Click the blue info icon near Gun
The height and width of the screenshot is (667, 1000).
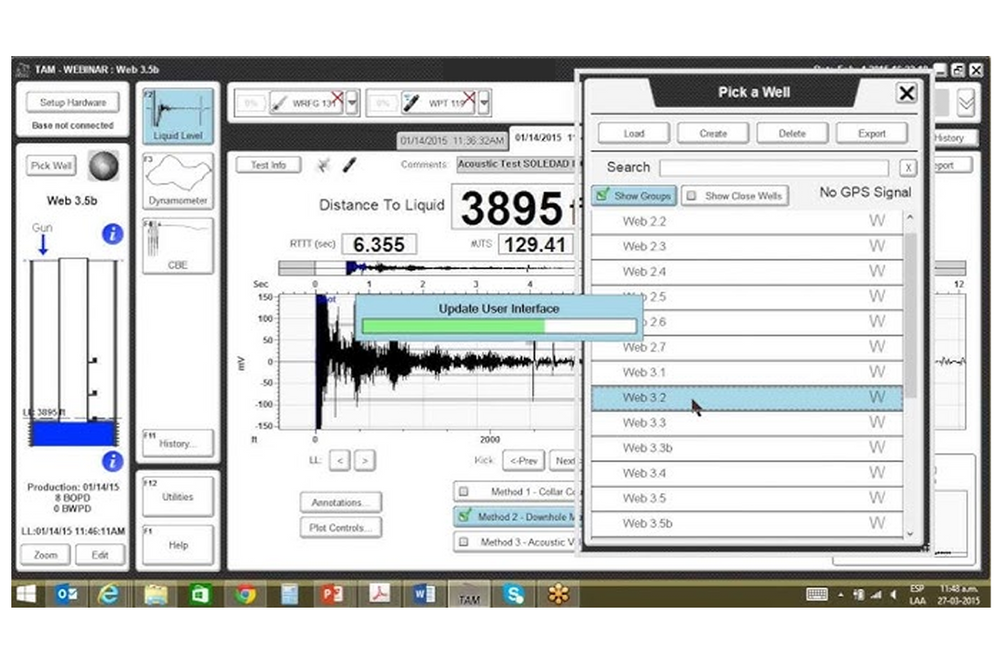point(113,234)
